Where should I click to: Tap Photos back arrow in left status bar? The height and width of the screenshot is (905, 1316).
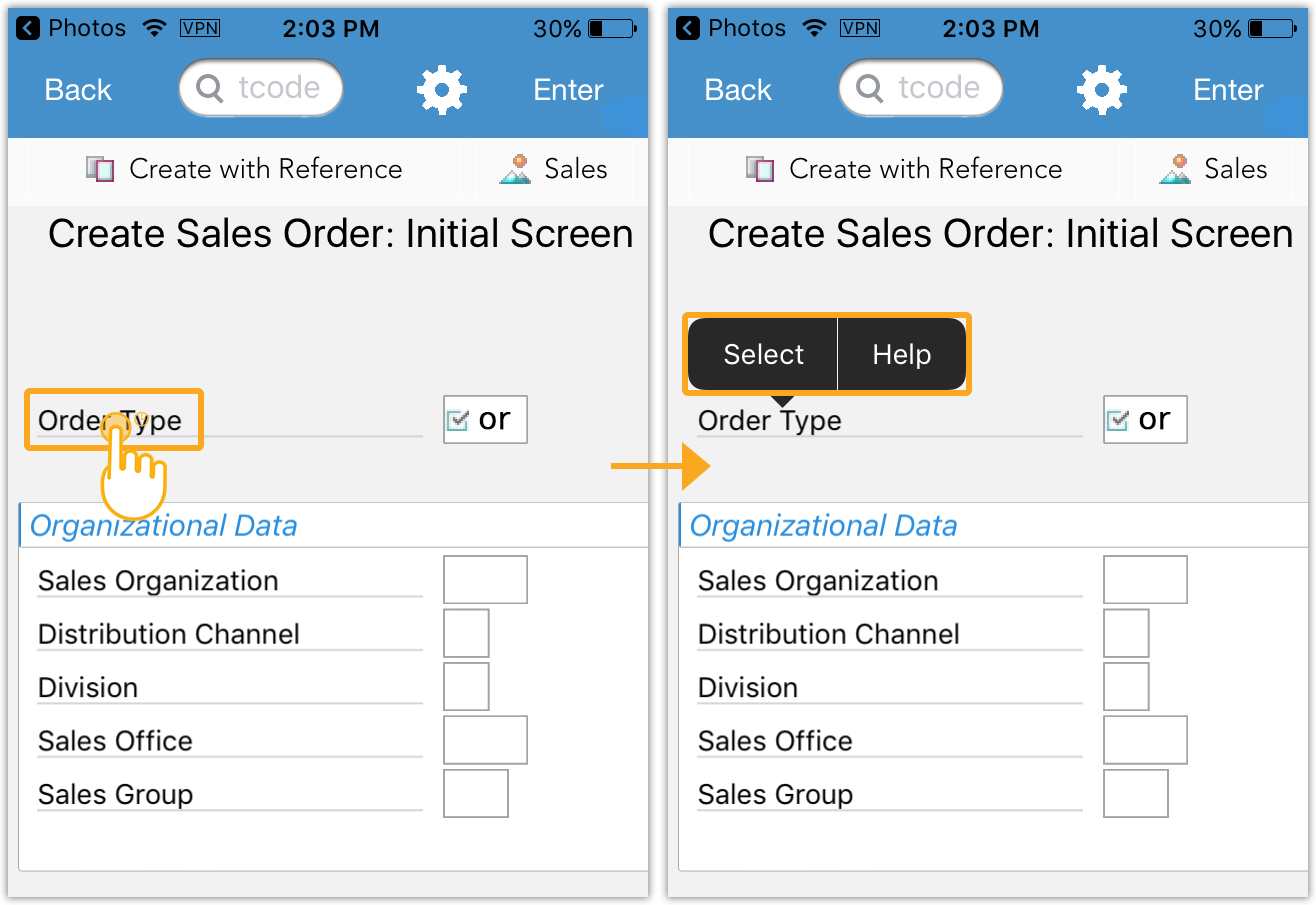29,28
